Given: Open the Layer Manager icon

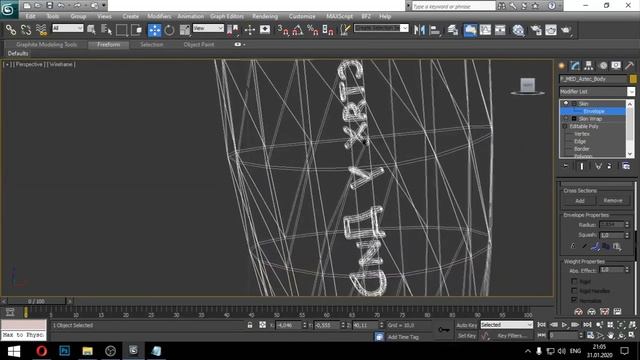Looking at the screenshot, I should click(x=453, y=30).
